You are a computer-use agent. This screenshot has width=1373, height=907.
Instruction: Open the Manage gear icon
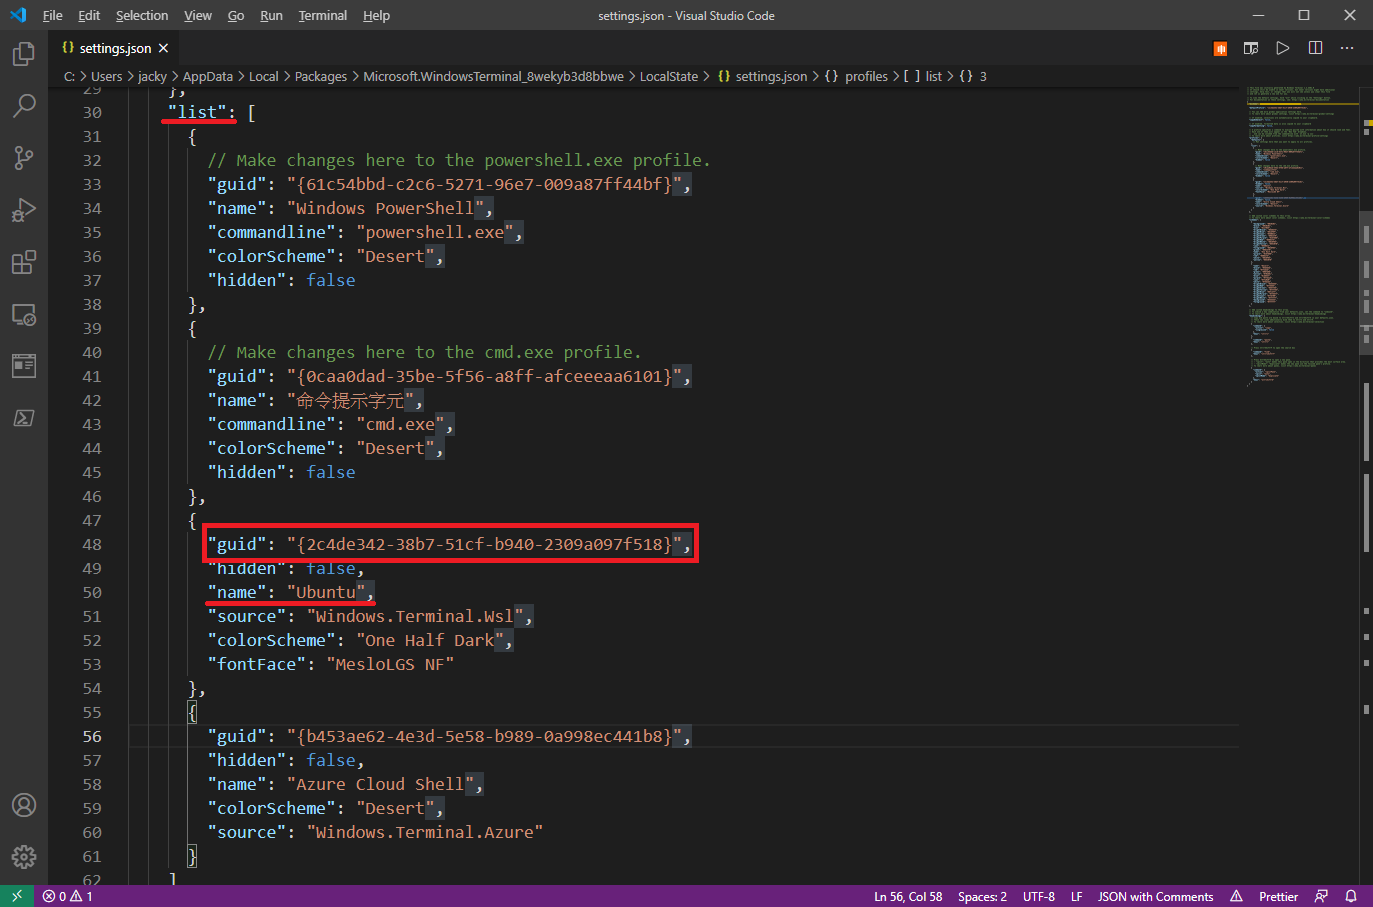pyautogui.click(x=24, y=857)
